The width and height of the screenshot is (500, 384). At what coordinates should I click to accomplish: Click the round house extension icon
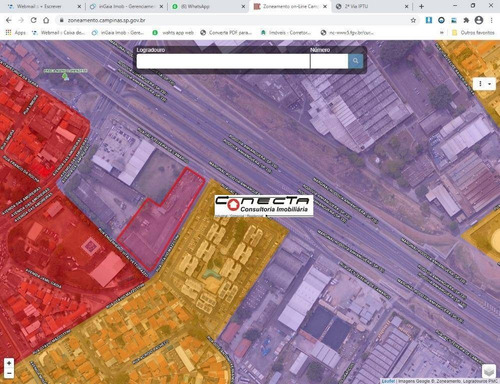point(441,20)
